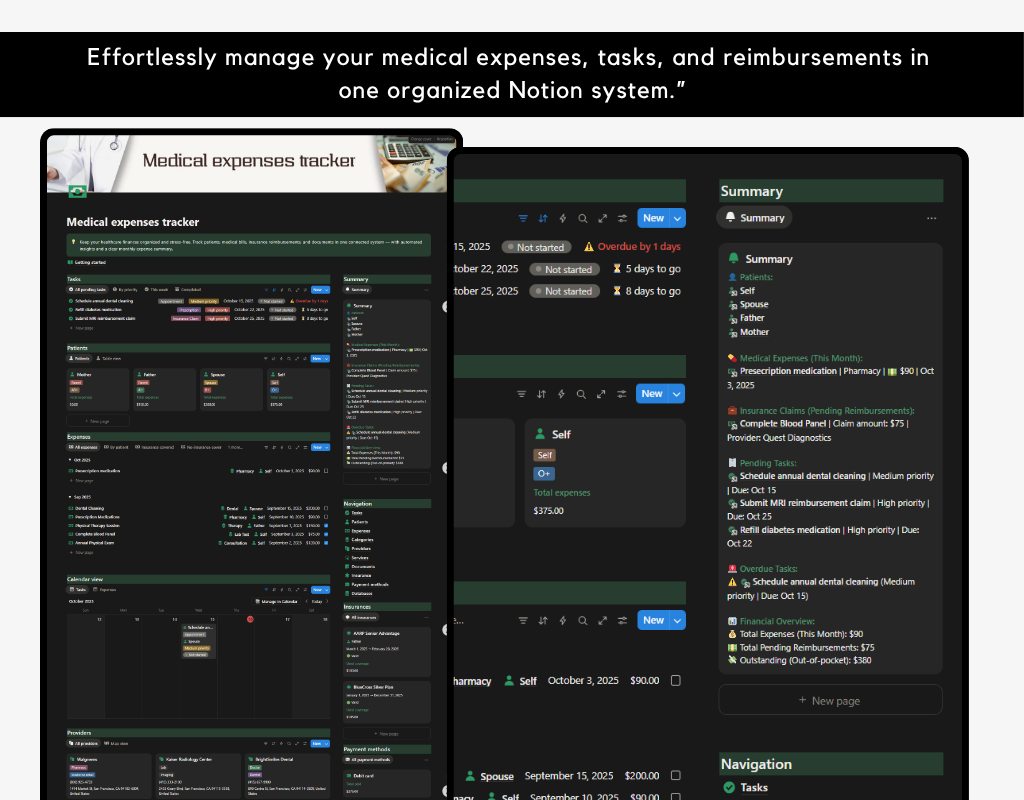The width and height of the screenshot is (1024, 800).
Task: Open the view settings sliders icon in the enlarged Tasks toolbar
Action: (x=622, y=219)
